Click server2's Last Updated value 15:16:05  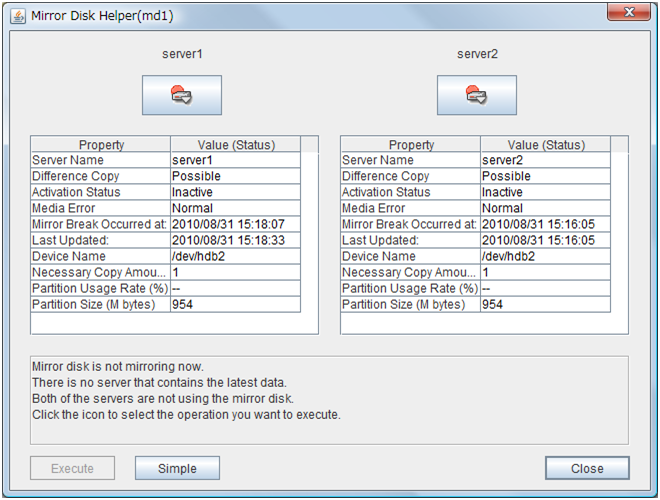point(545,240)
